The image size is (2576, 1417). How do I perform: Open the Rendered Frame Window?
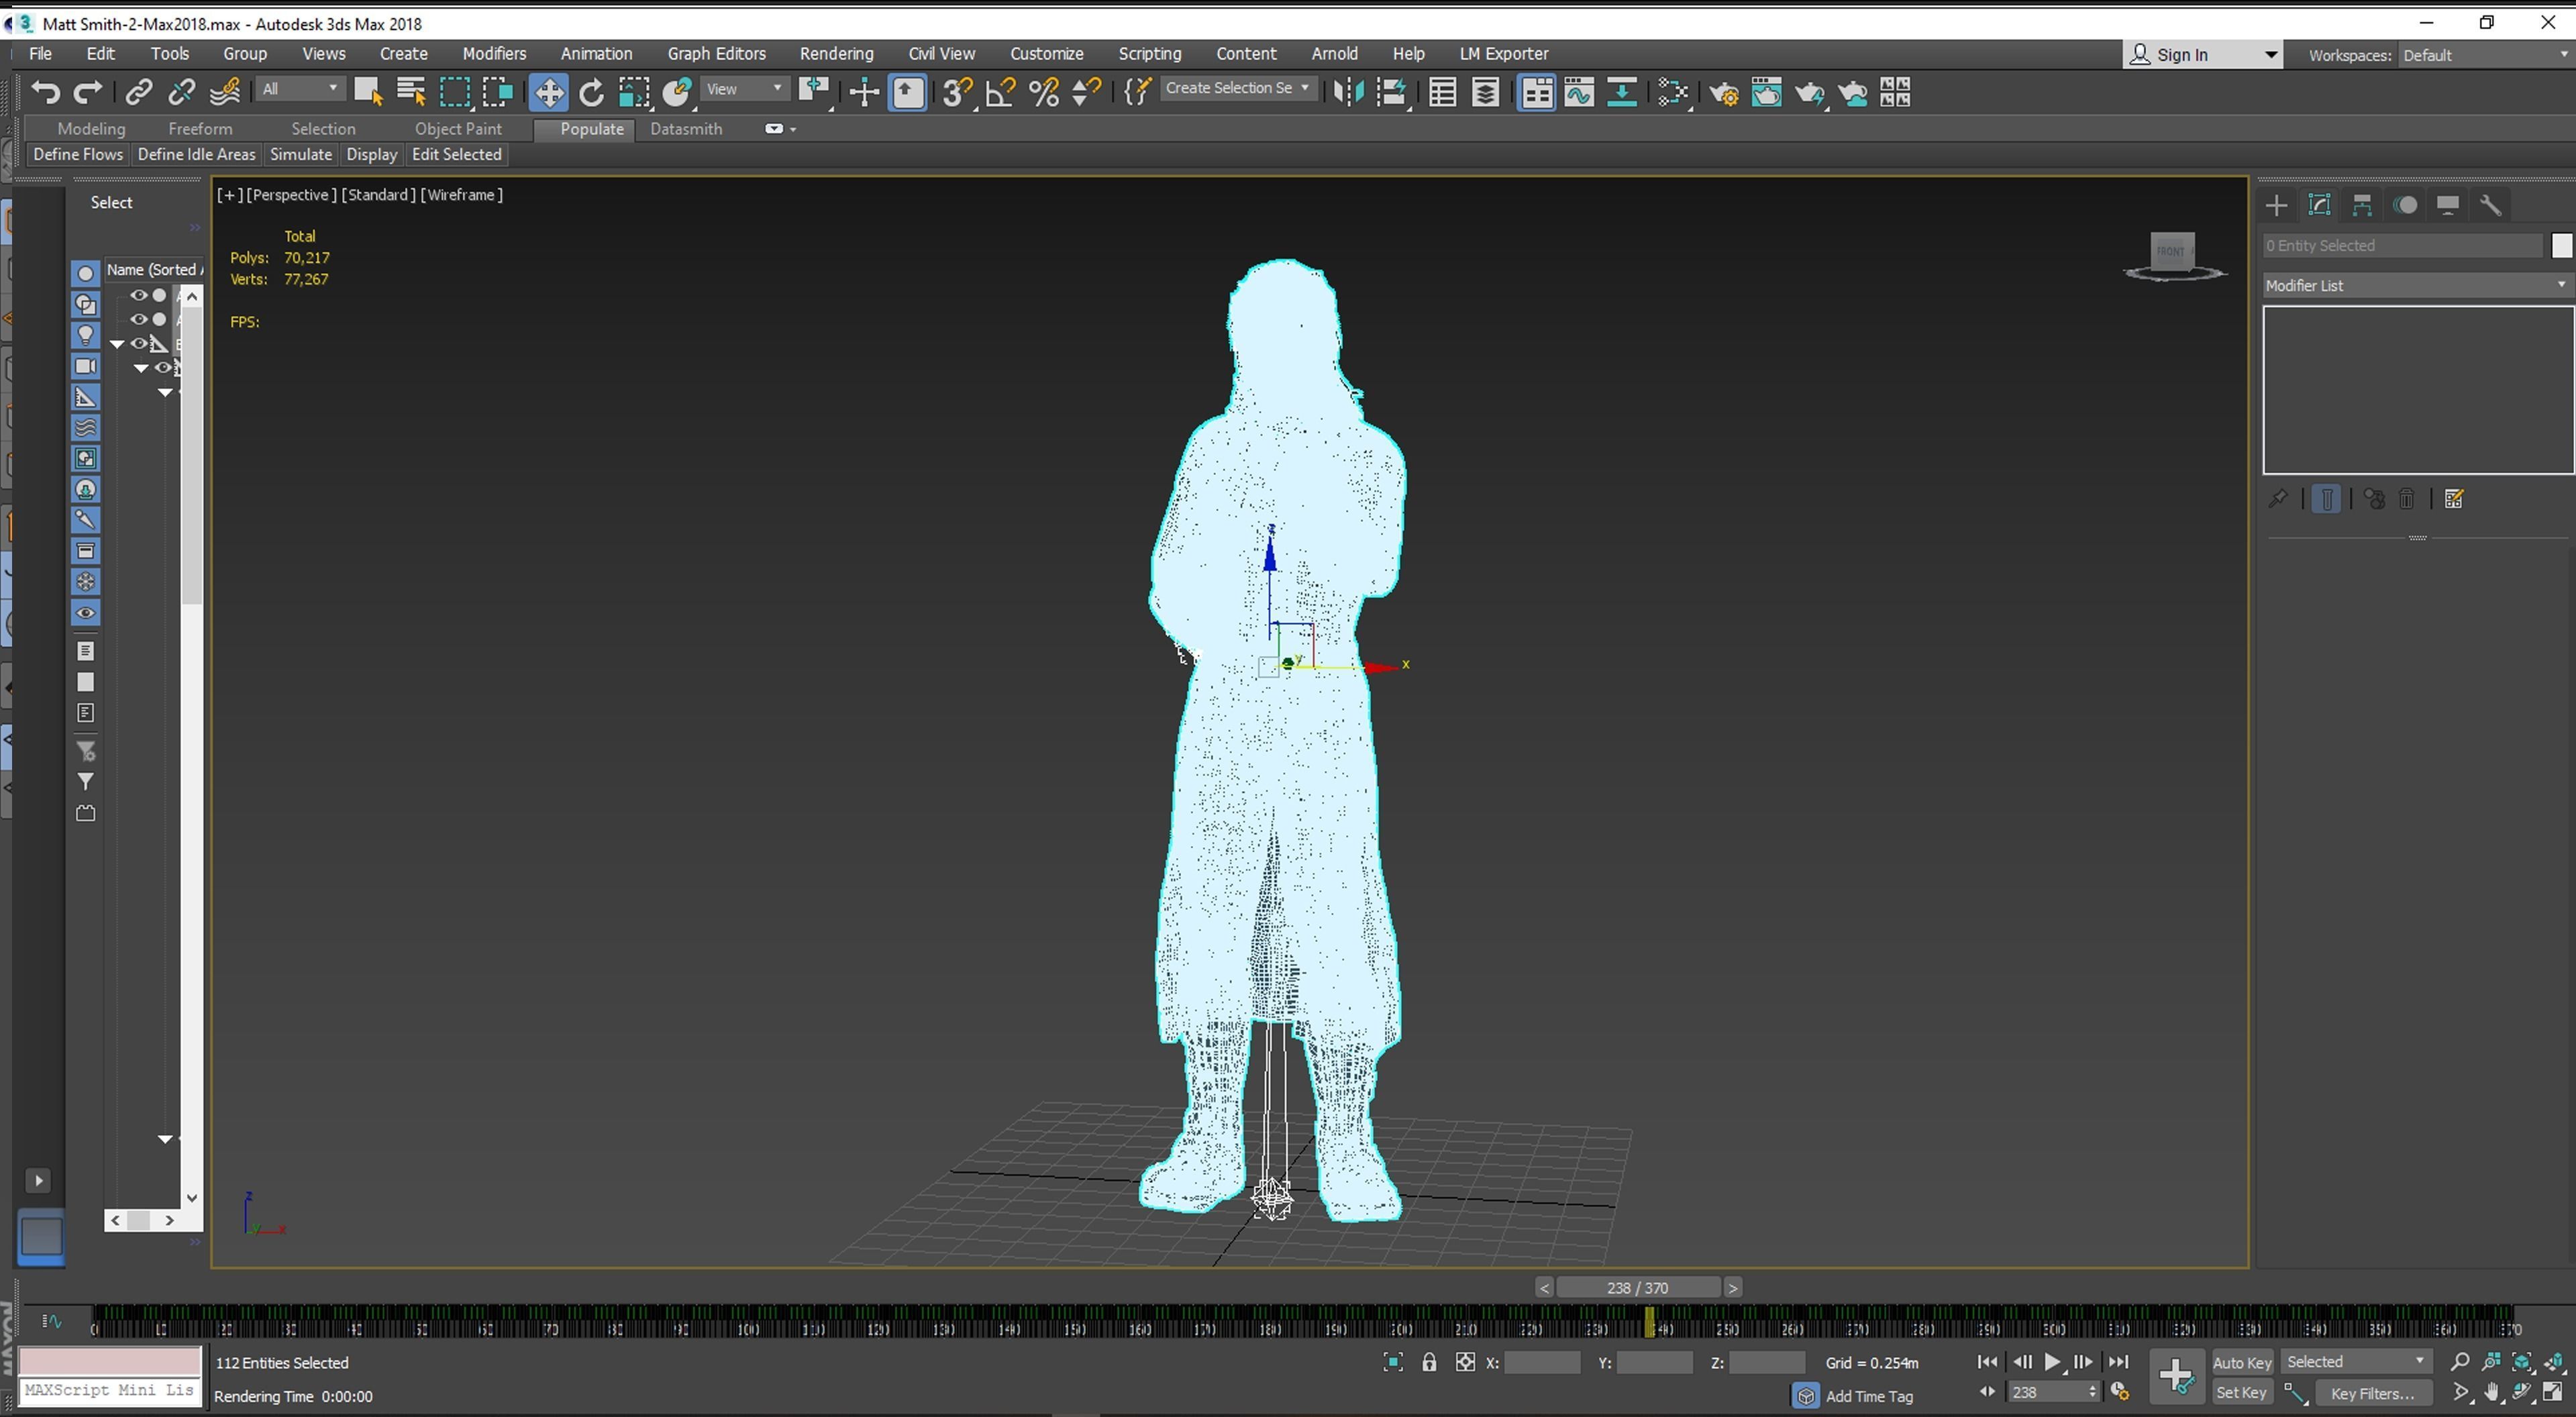tap(1767, 93)
